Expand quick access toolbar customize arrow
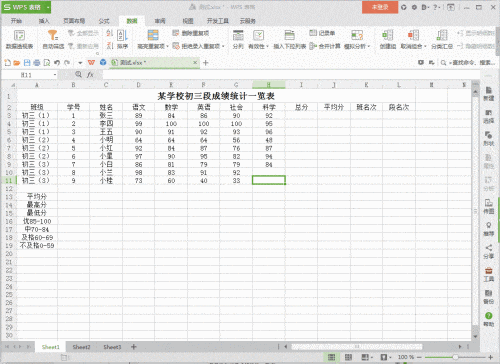Viewport: 500px width, 364px height. tap(80, 63)
